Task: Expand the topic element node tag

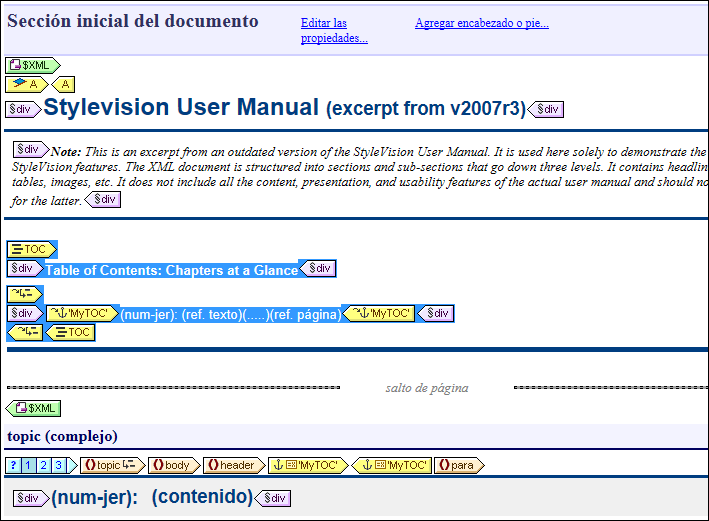Action: click(x=110, y=465)
